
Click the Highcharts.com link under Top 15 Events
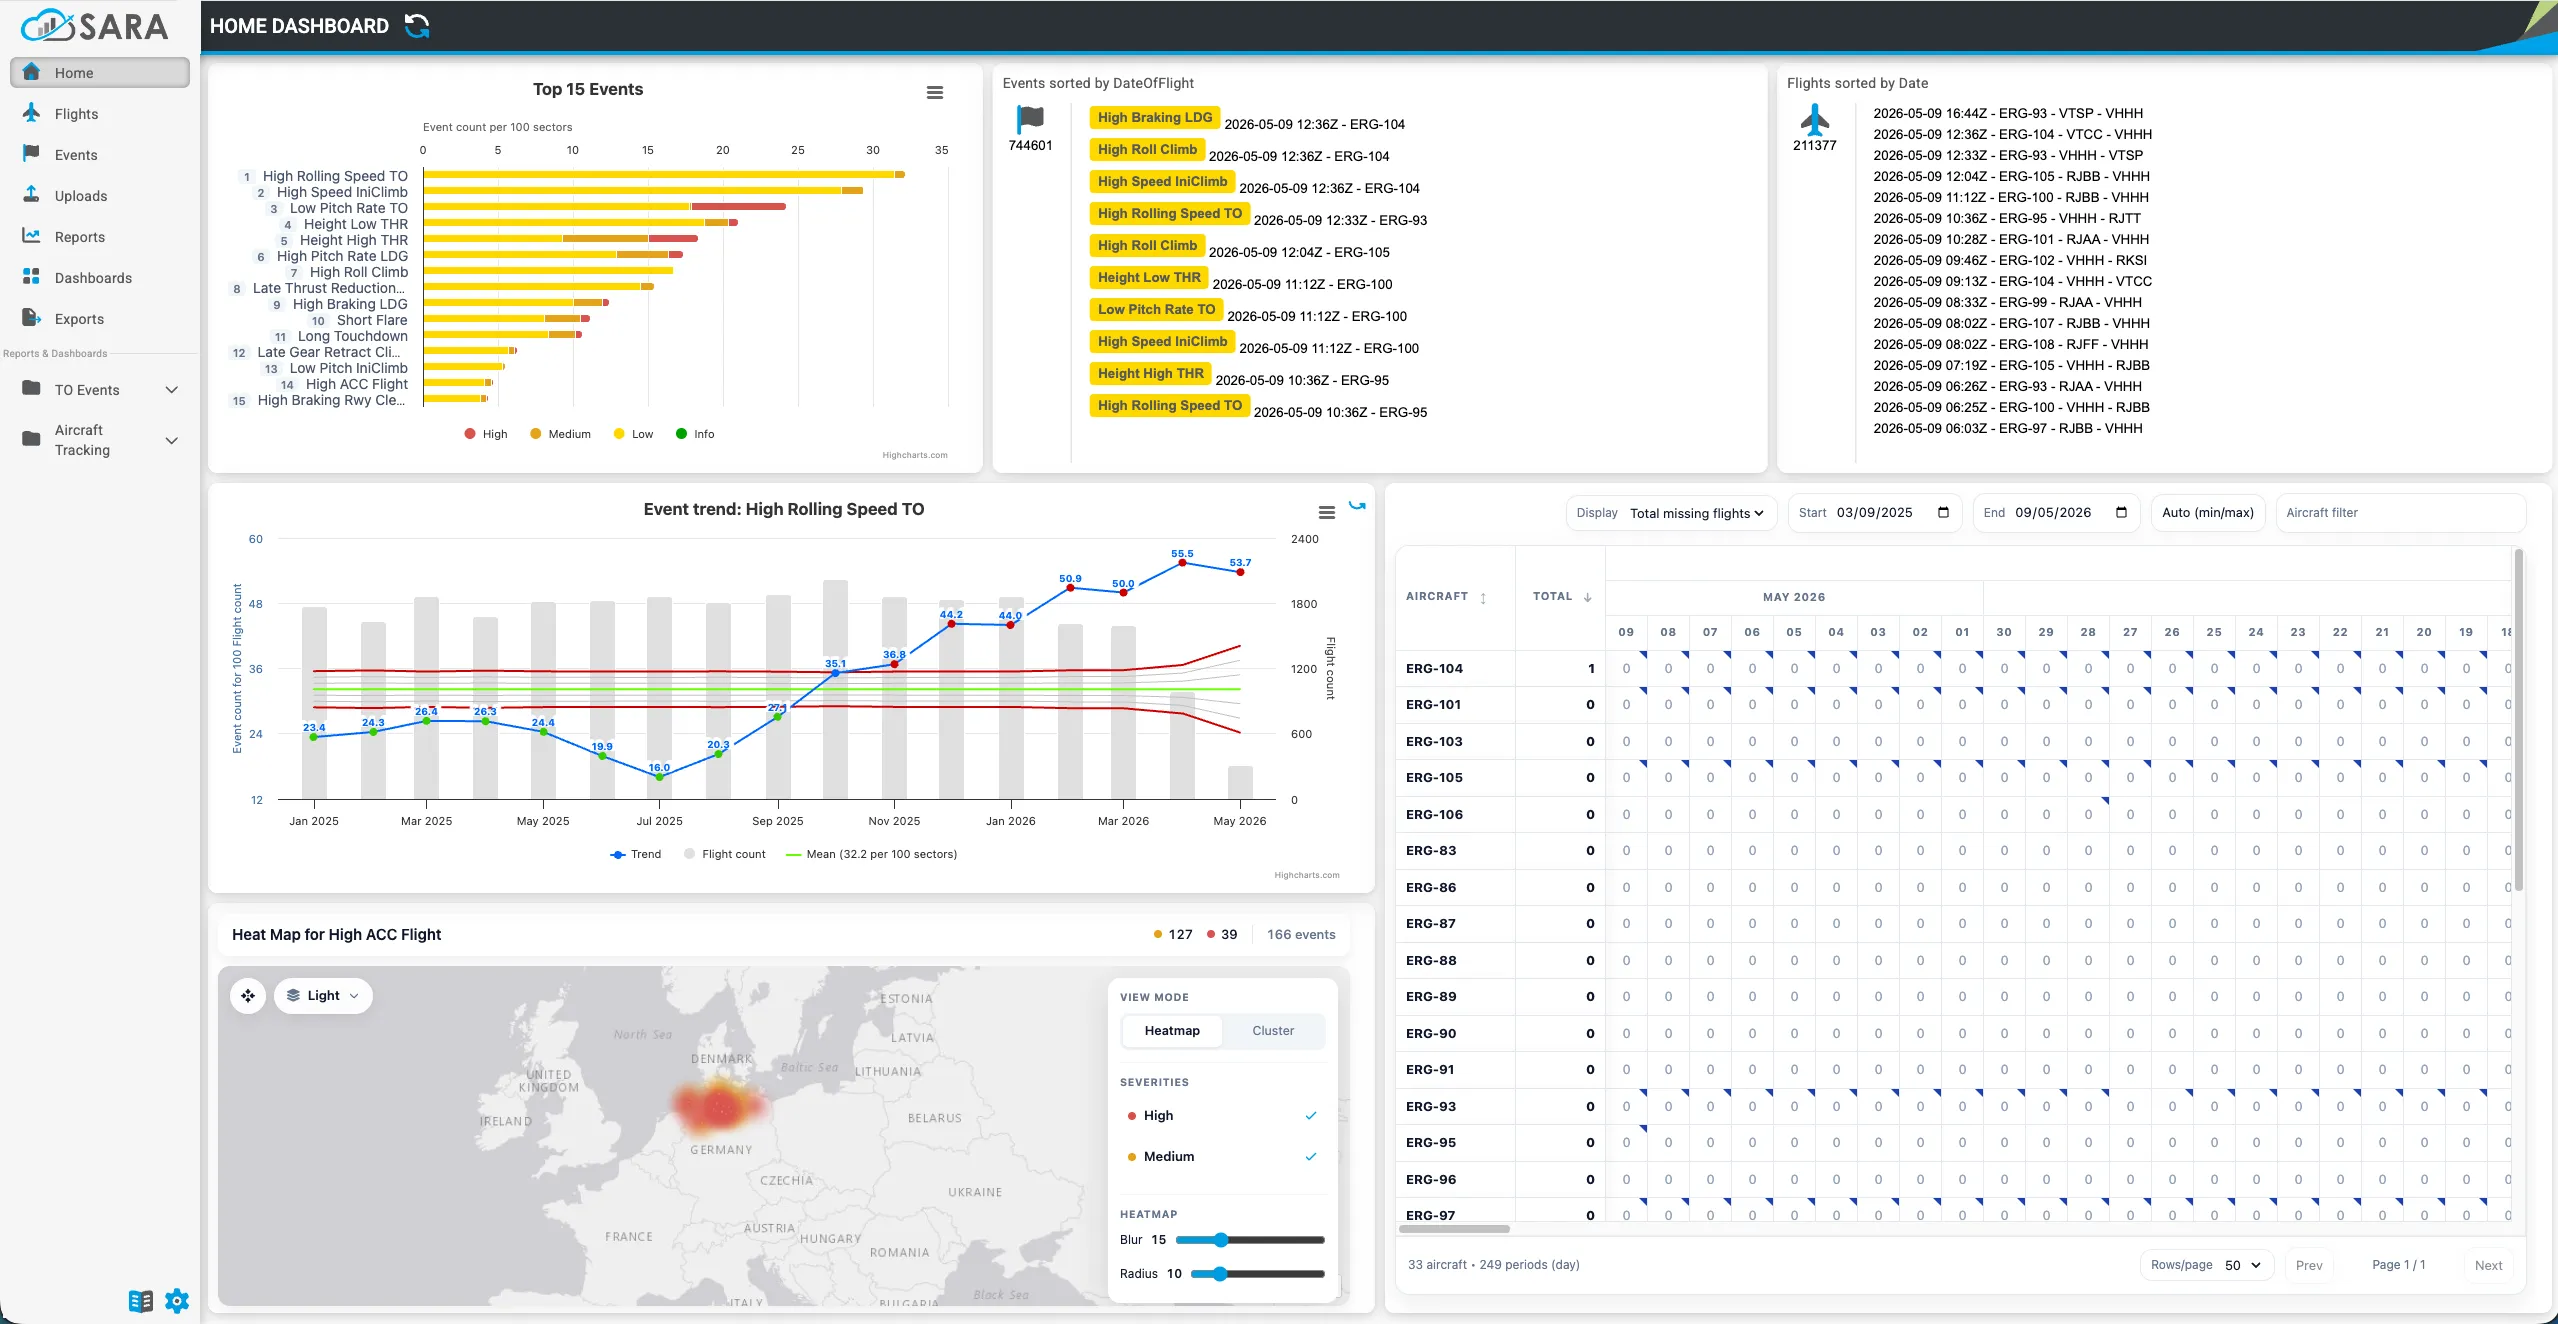915,455
